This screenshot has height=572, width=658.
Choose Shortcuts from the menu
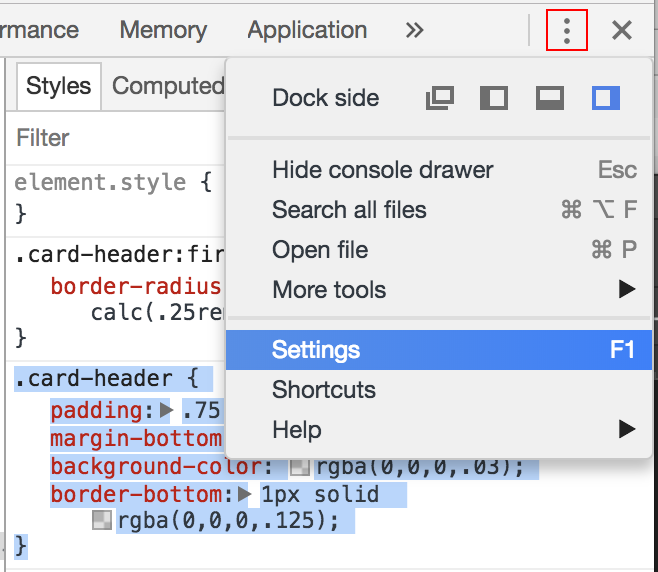pos(439,390)
